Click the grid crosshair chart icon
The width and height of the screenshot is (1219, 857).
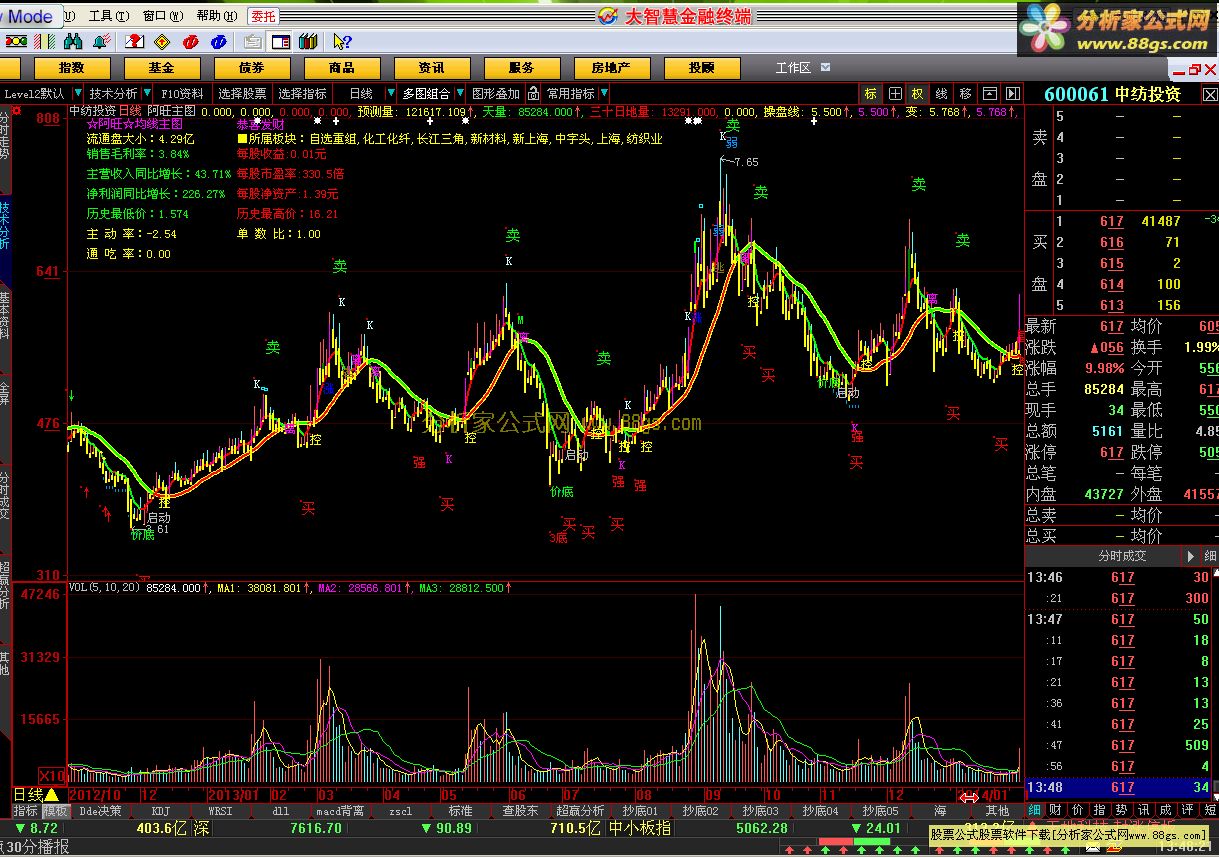click(894, 93)
